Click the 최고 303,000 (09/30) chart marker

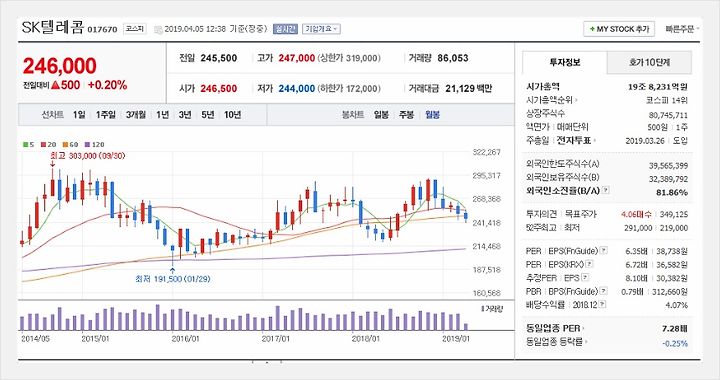(87, 156)
